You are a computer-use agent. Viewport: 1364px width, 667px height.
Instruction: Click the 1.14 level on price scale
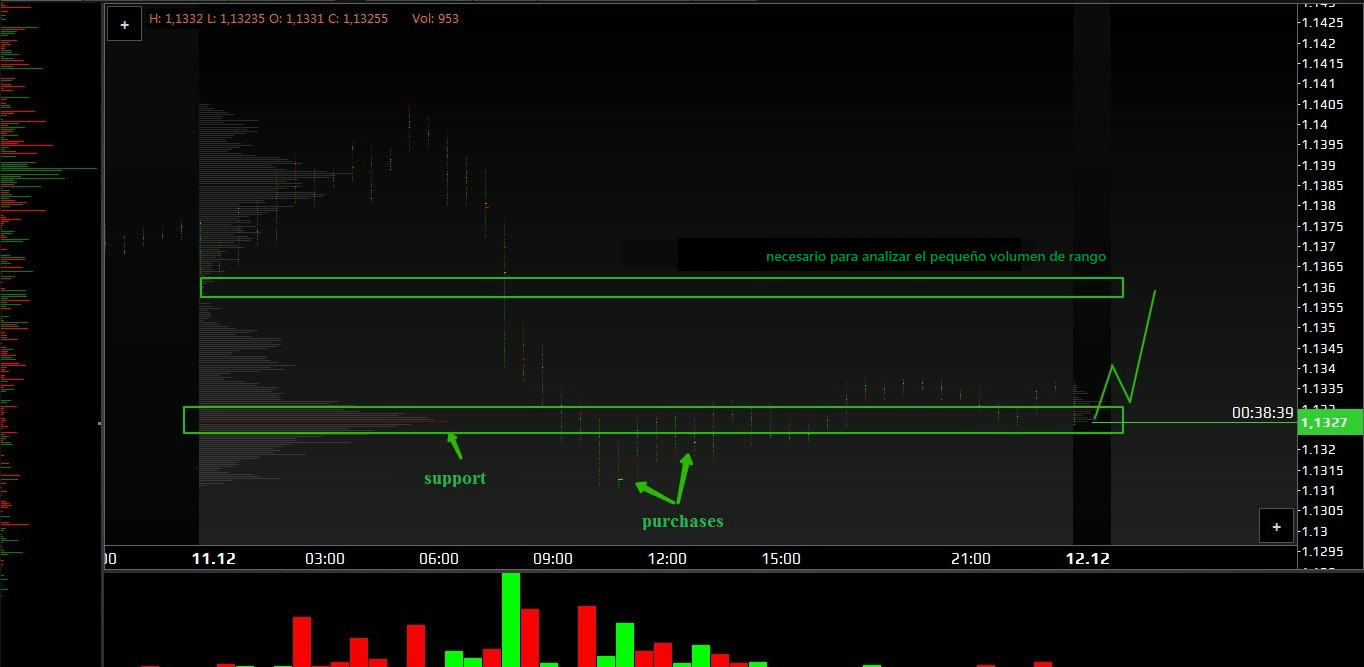(1313, 124)
